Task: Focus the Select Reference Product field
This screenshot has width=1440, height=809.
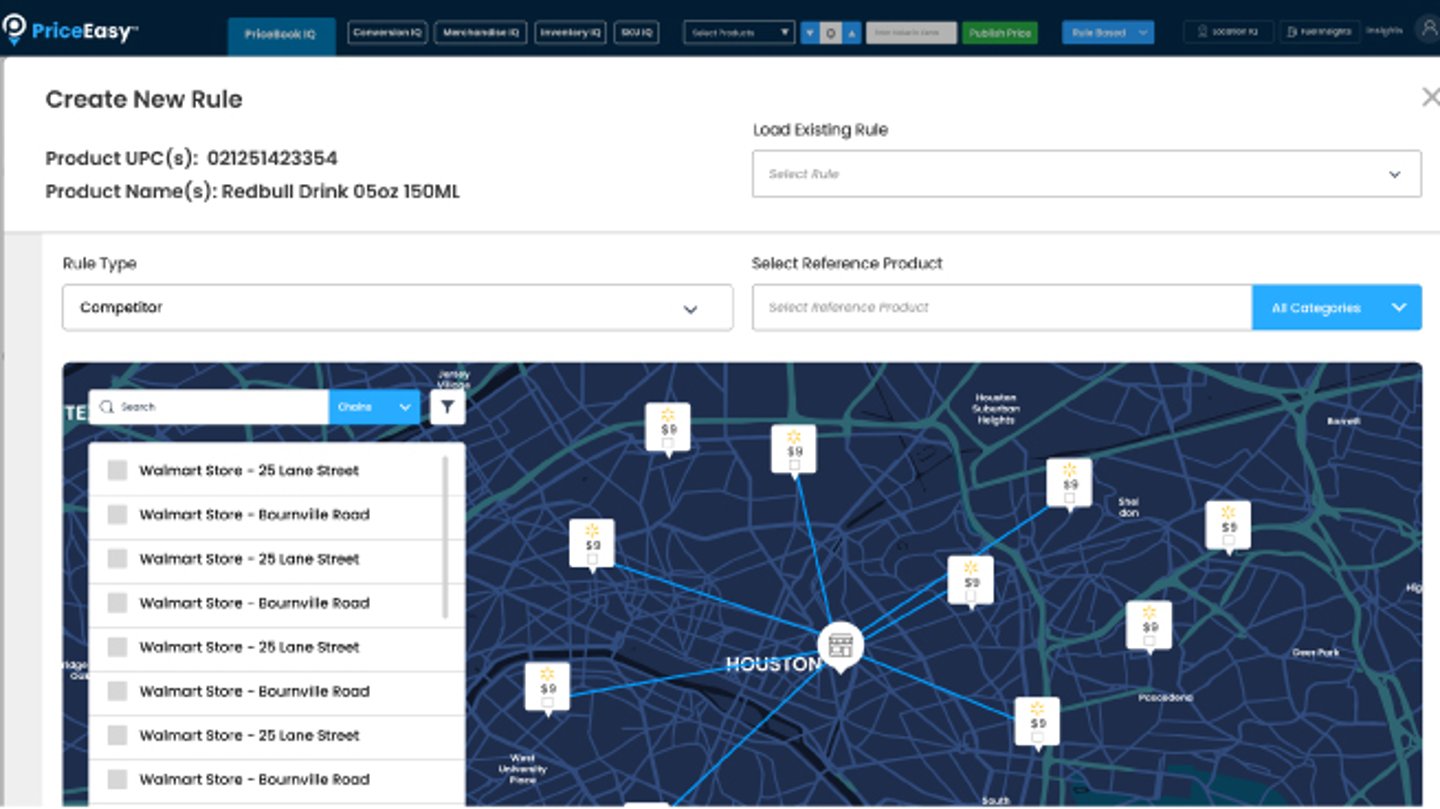Action: click(x=1002, y=308)
